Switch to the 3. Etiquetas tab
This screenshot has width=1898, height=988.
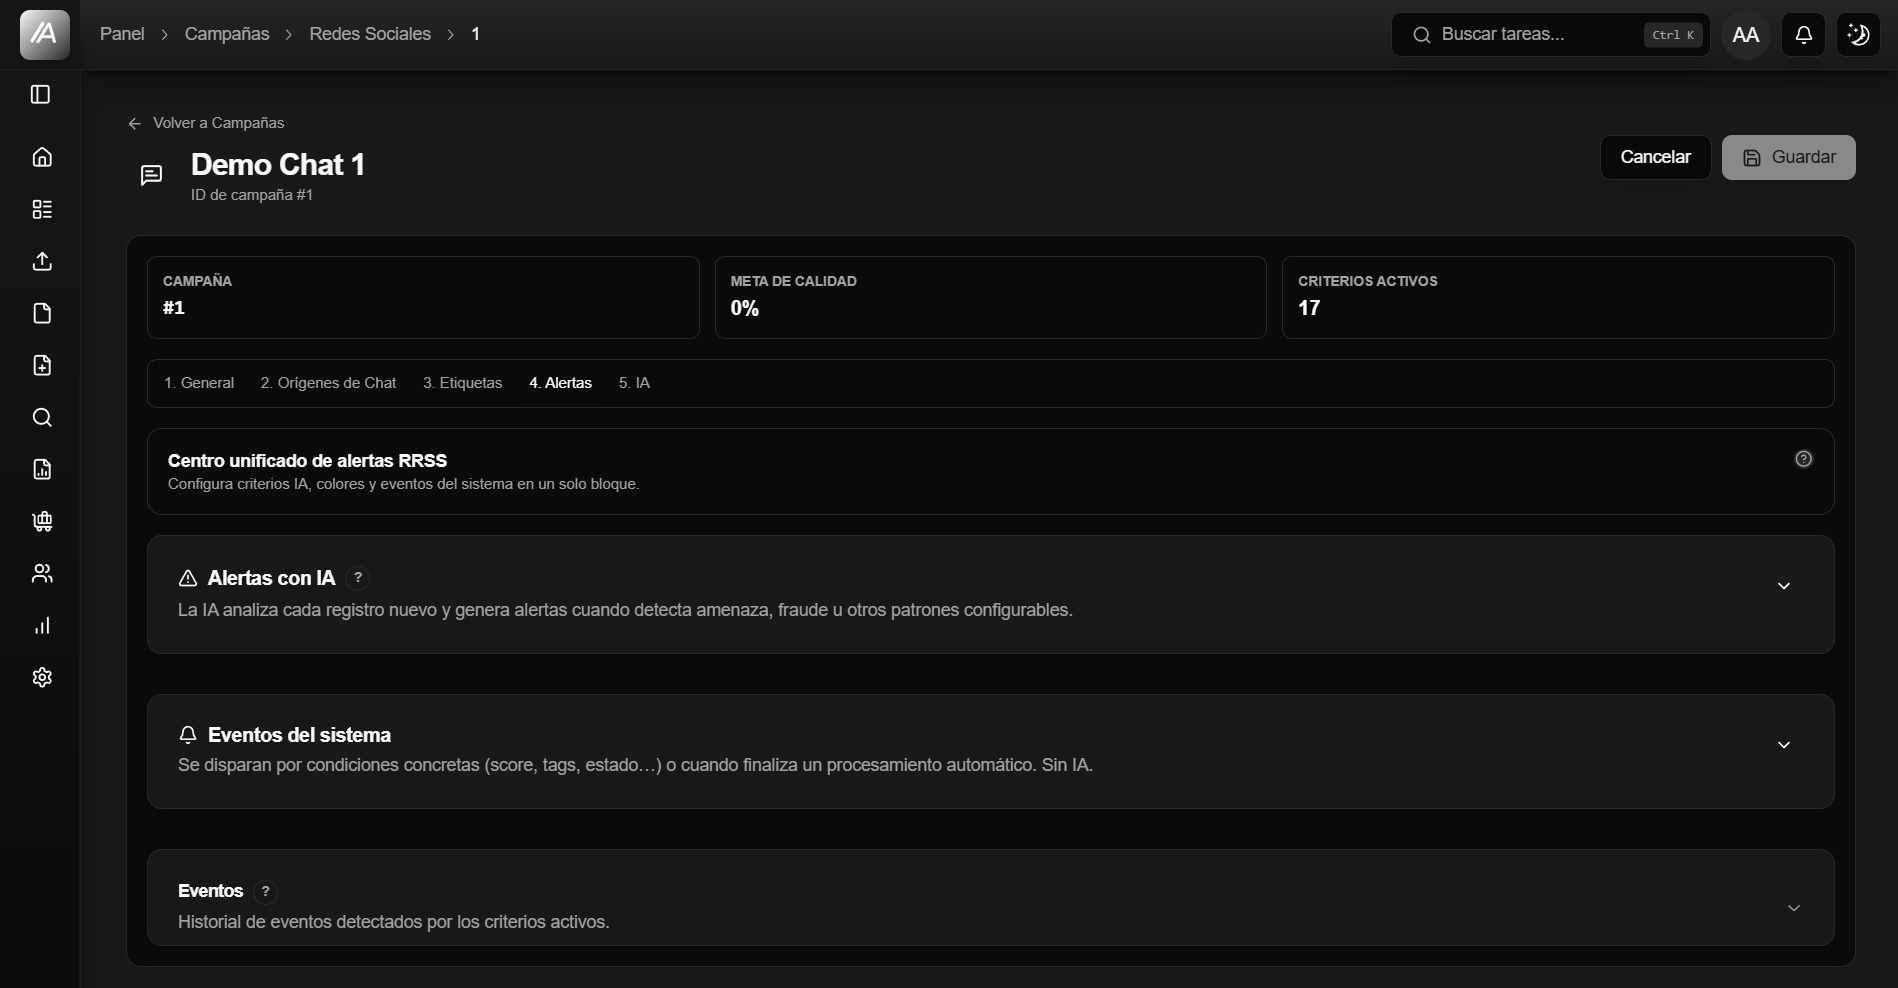(463, 383)
